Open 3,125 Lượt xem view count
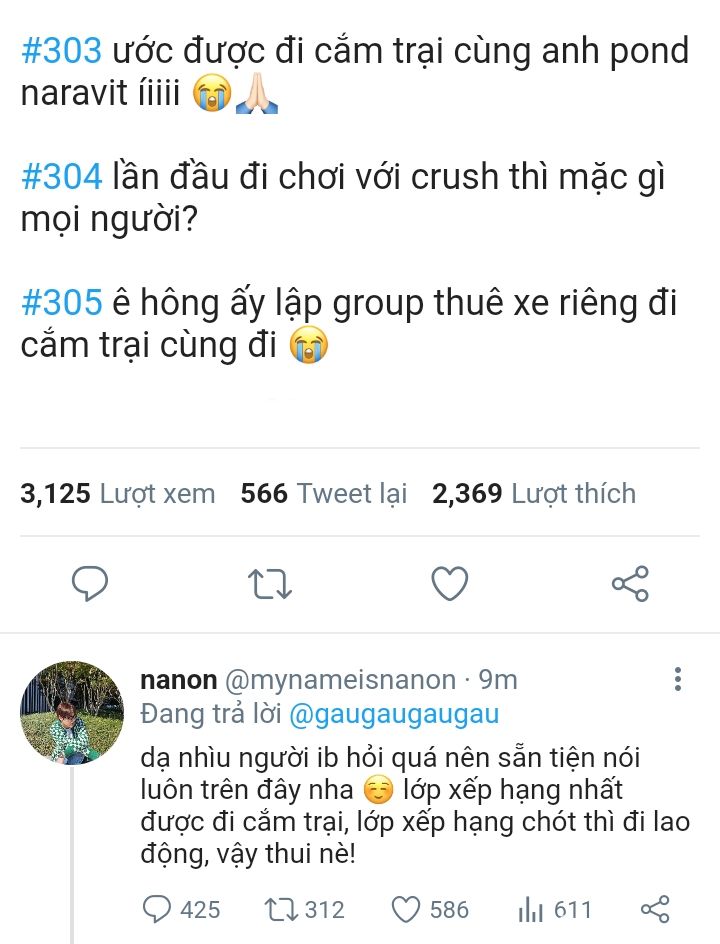 (x=117, y=494)
